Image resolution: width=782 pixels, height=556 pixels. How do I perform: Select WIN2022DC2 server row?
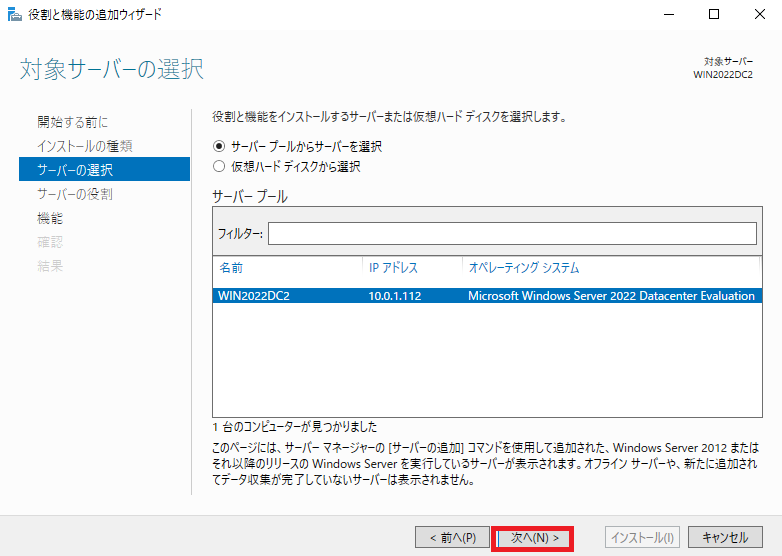pyautogui.click(x=487, y=295)
